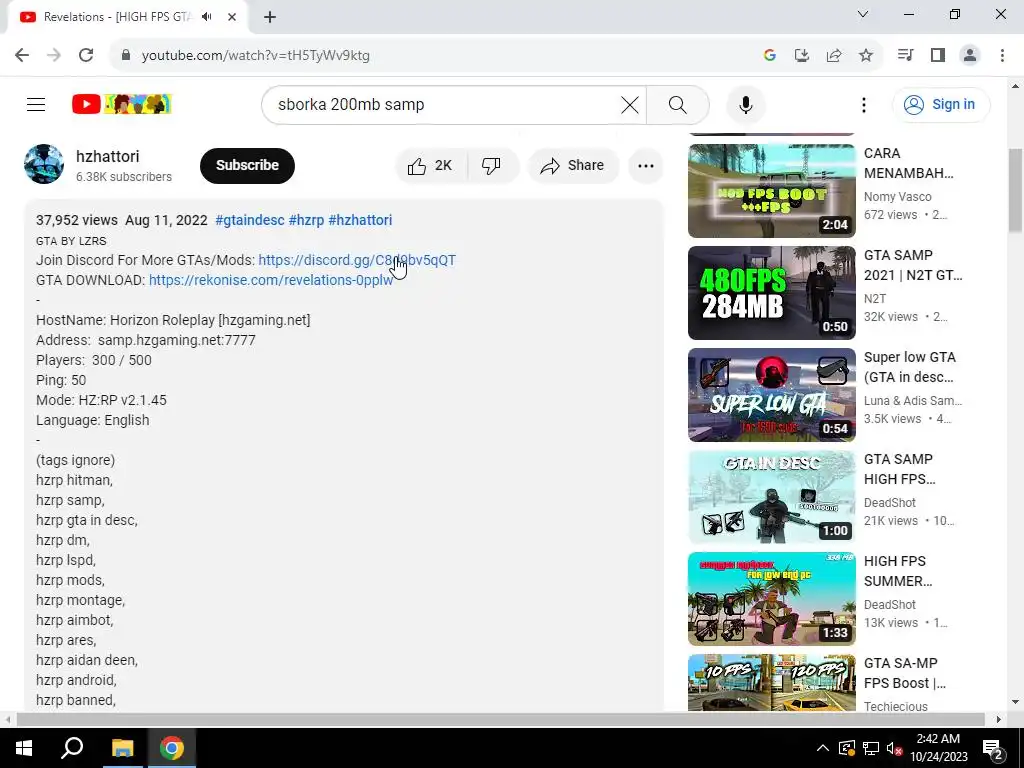Open the taskbar clock and date
Viewport: 1024px width, 768px height.
click(938, 748)
